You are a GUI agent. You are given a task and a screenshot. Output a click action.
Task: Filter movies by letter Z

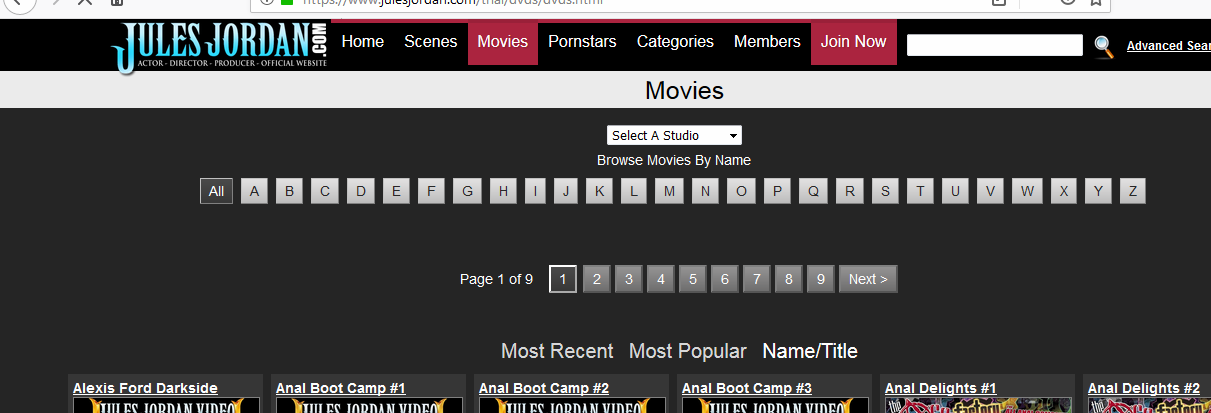tap(1132, 191)
